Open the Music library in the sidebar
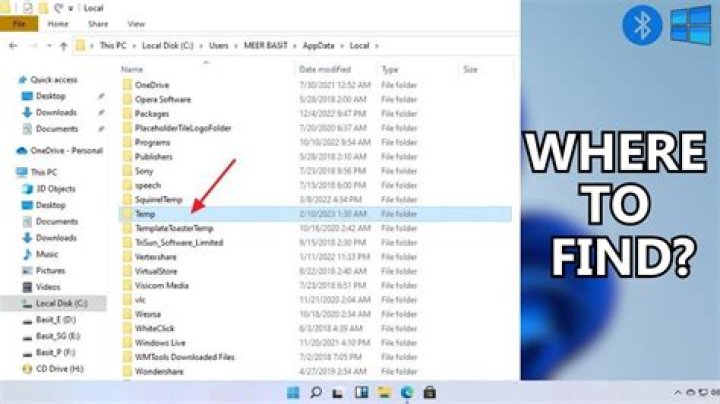 [x=47, y=254]
